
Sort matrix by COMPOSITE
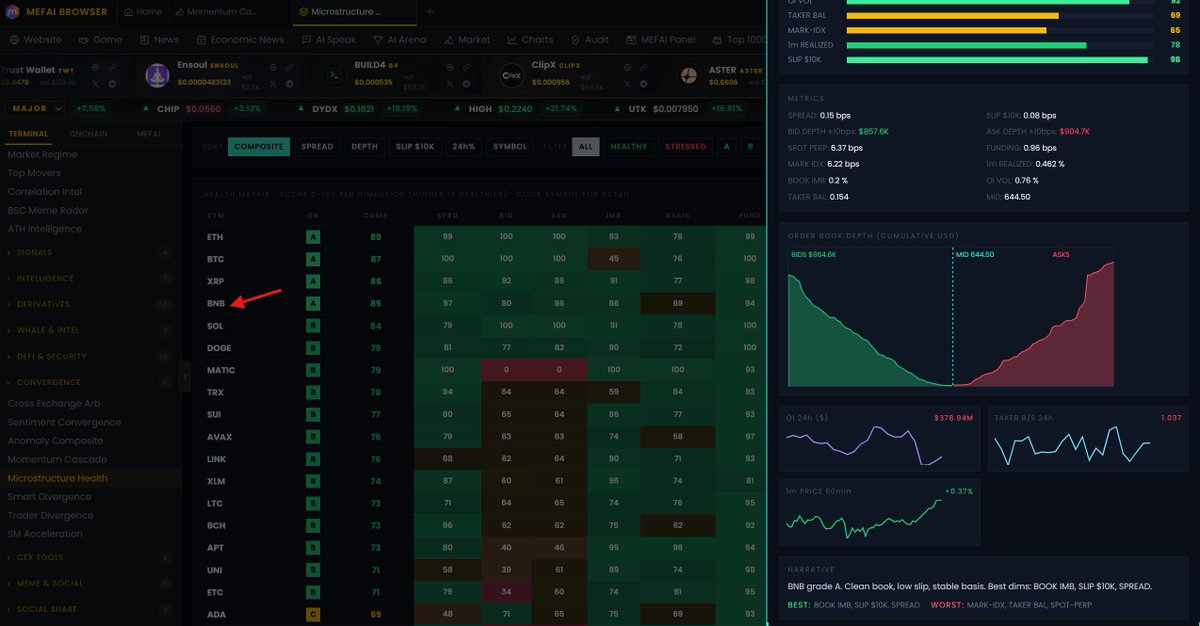pos(259,146)
